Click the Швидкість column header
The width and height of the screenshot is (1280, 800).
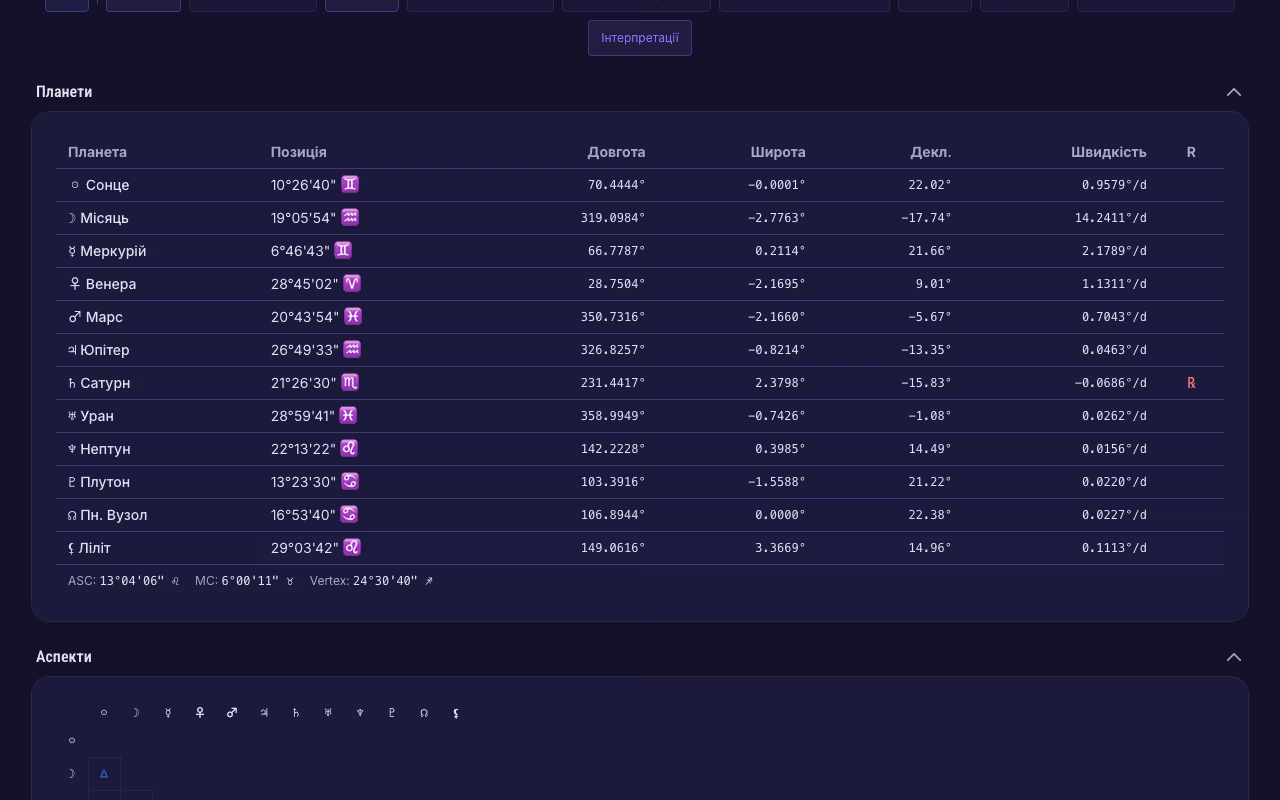coord(1108,152)
